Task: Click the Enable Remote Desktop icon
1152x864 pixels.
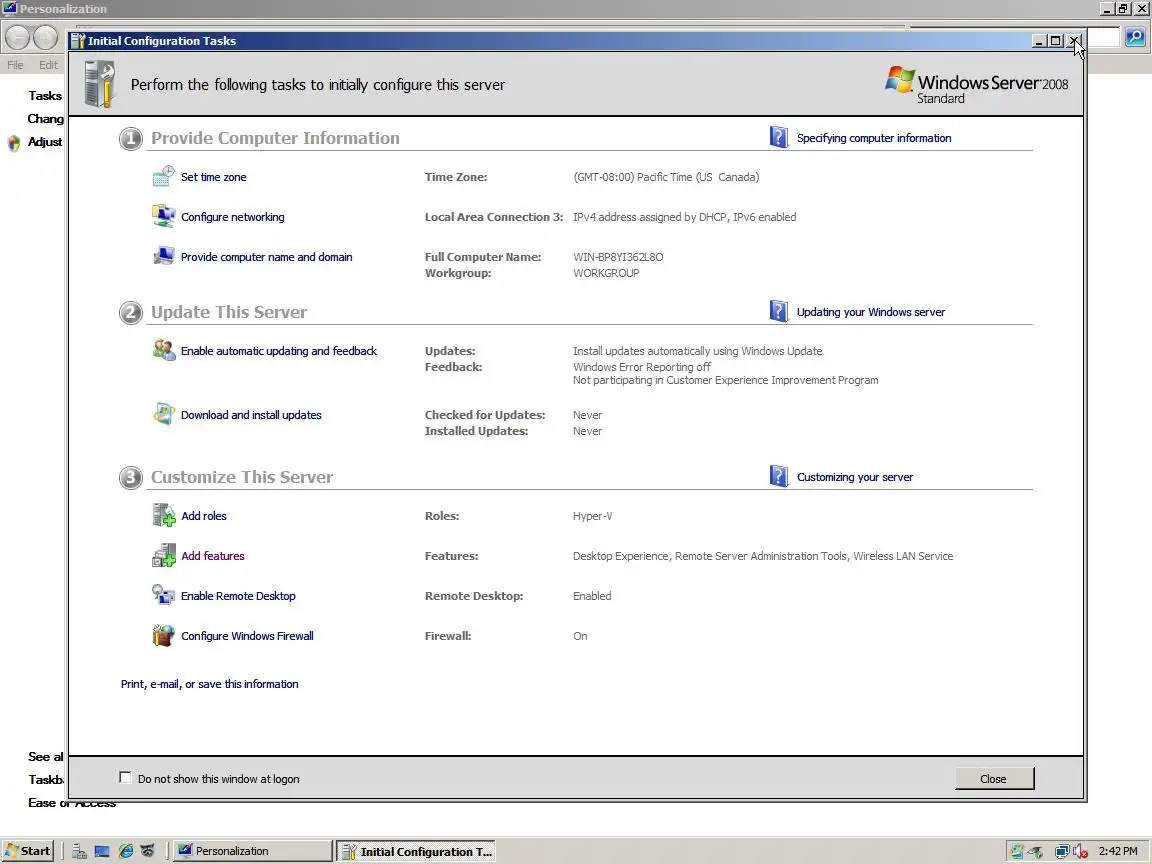Action: point(163,594)
